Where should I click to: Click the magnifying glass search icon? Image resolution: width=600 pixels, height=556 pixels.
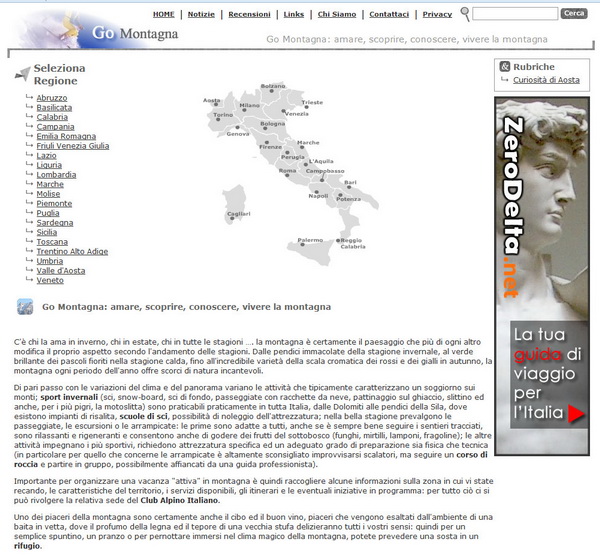pos(465,15)
